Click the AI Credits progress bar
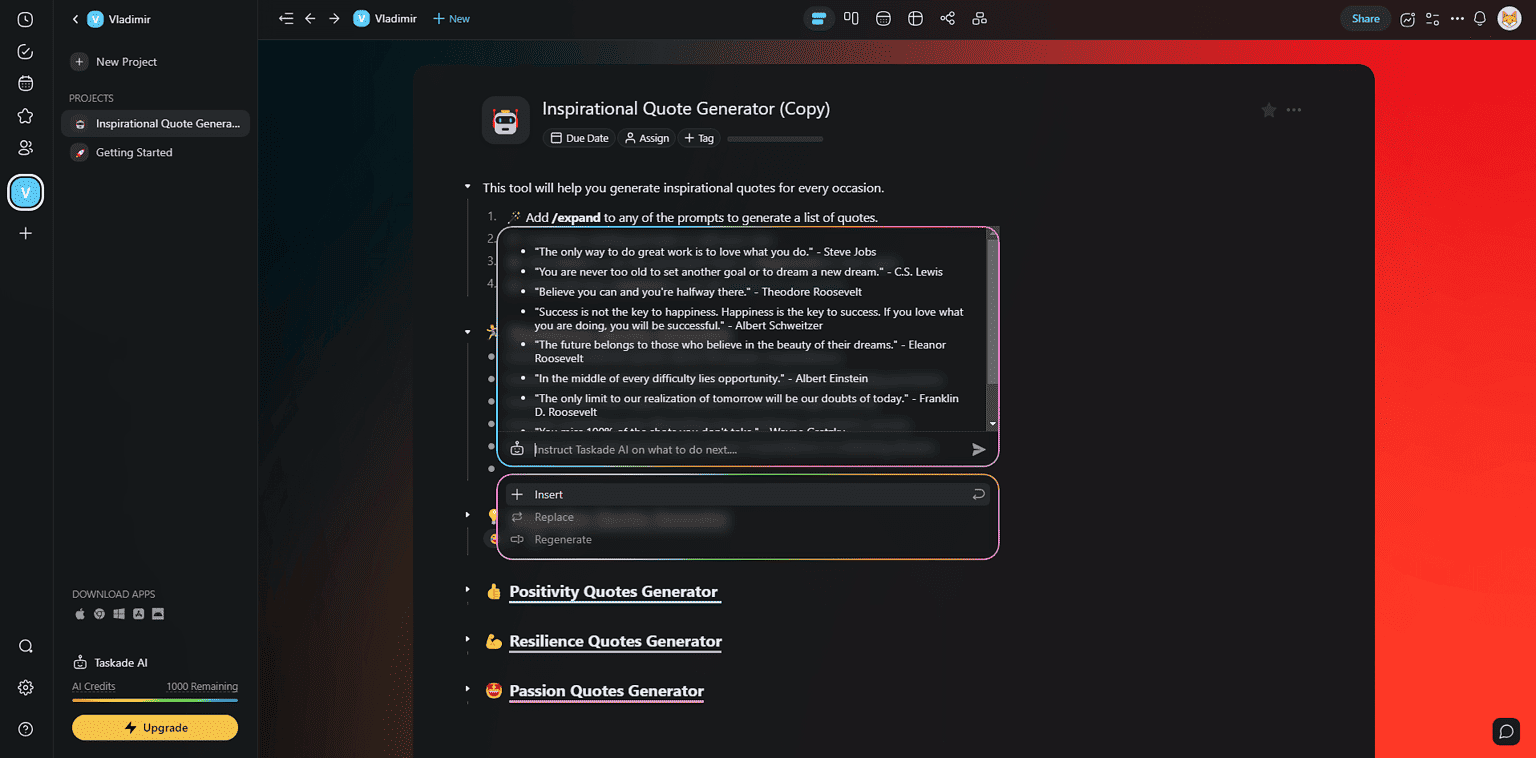The image size is (1536, 758). tap(155, 700)
